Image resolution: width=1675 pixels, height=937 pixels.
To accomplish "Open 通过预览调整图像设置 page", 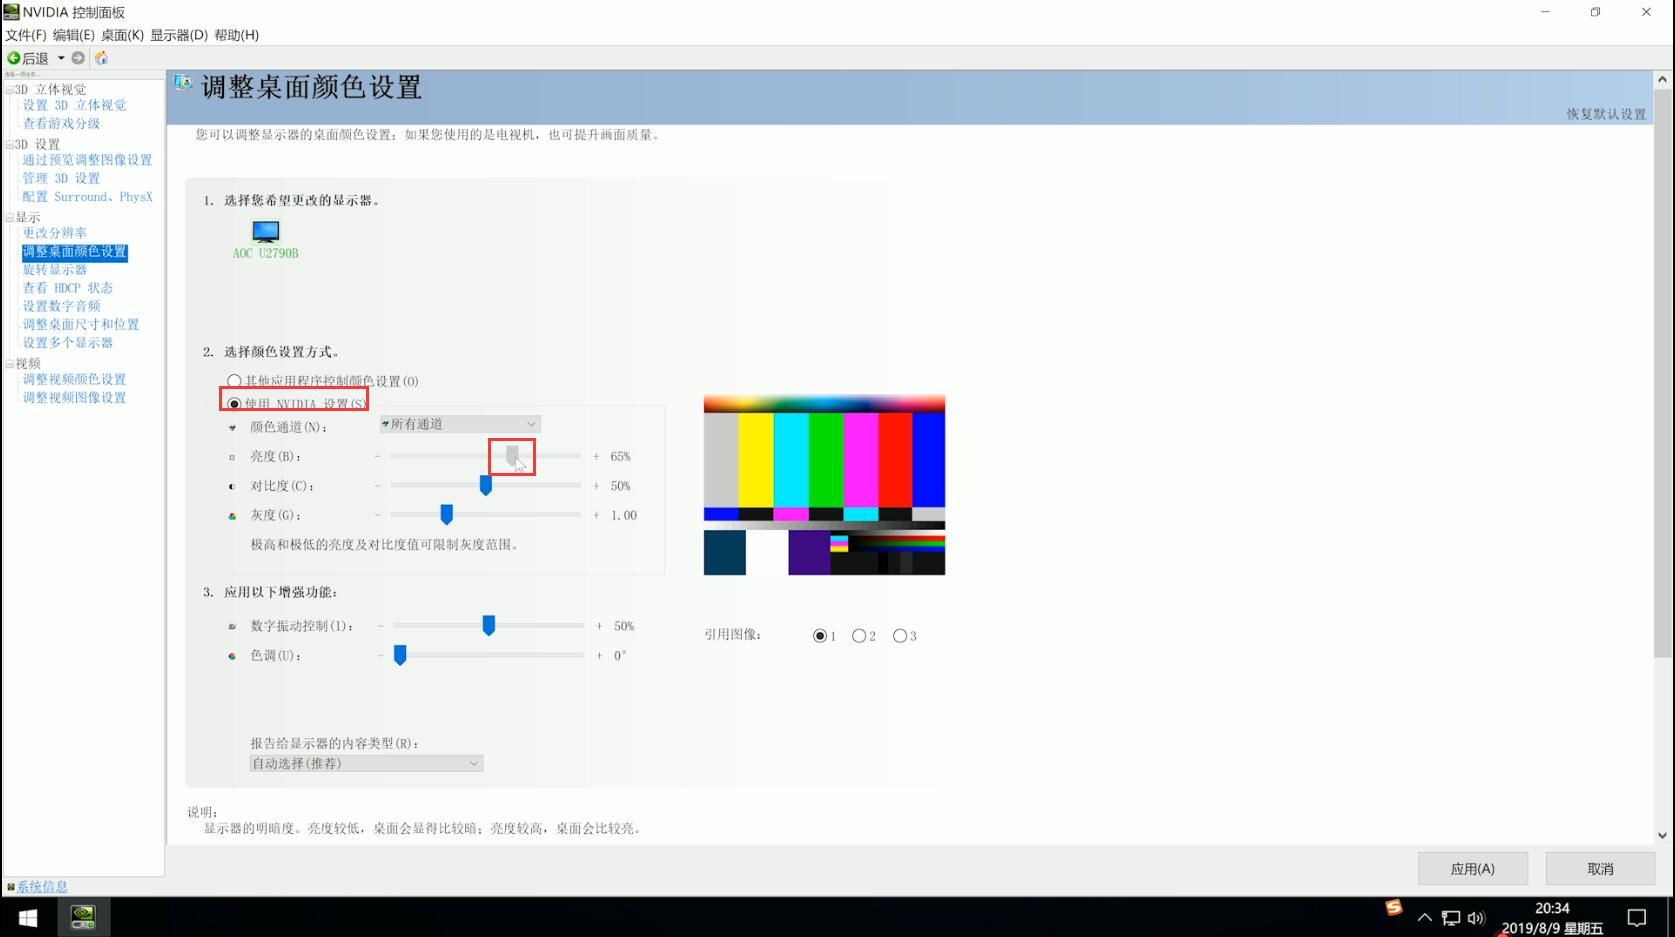I will tap(88, 160).
